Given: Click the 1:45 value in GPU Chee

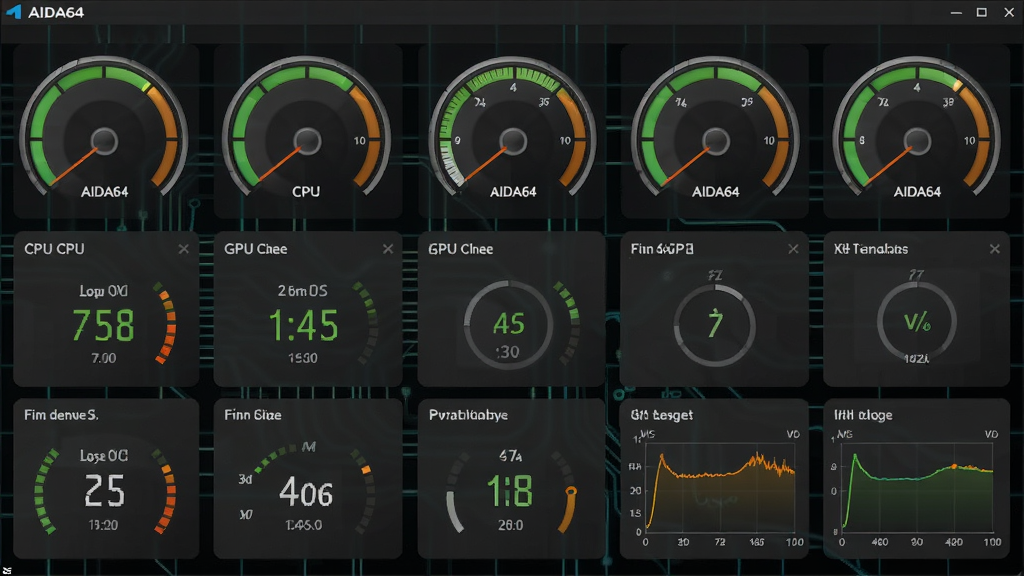Looking at the screenshot, I should click(304, 325).
